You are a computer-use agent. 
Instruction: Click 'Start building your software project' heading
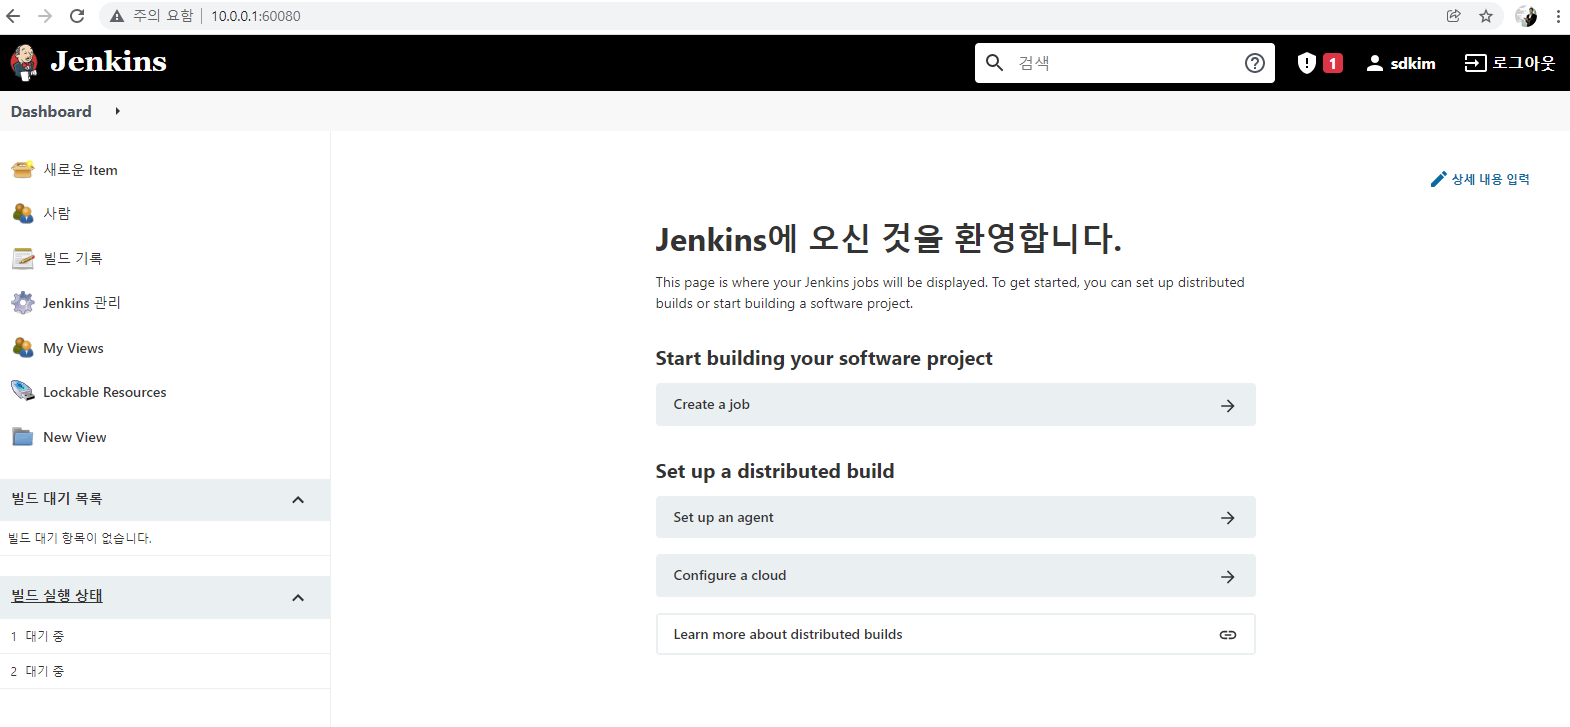(x=824, y=358)
